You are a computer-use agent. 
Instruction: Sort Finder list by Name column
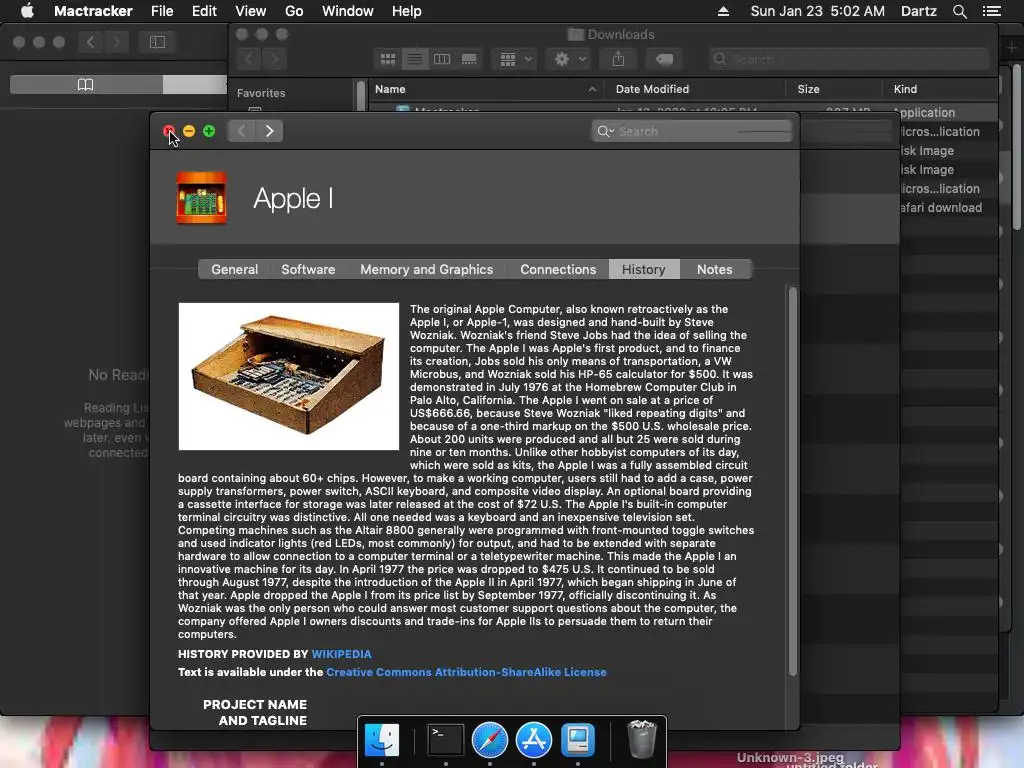click(x=486, y=89)
